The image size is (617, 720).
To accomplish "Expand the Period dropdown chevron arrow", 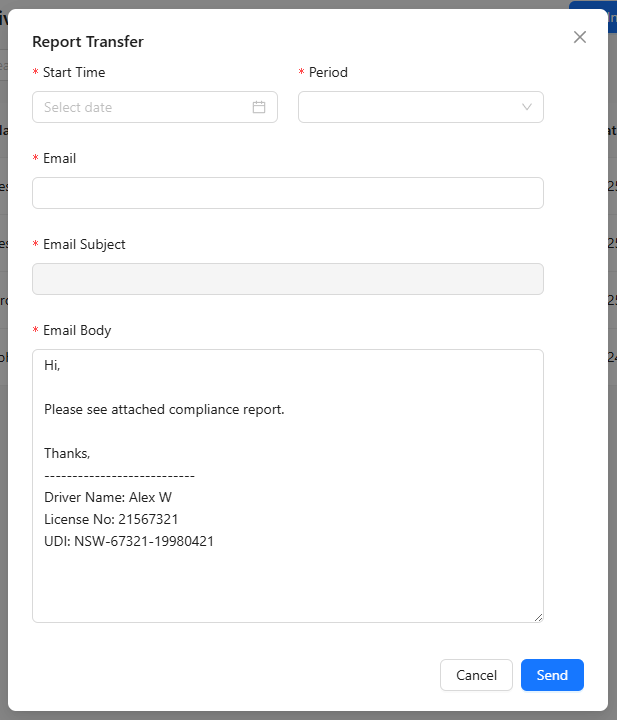I will click(527, 107).
